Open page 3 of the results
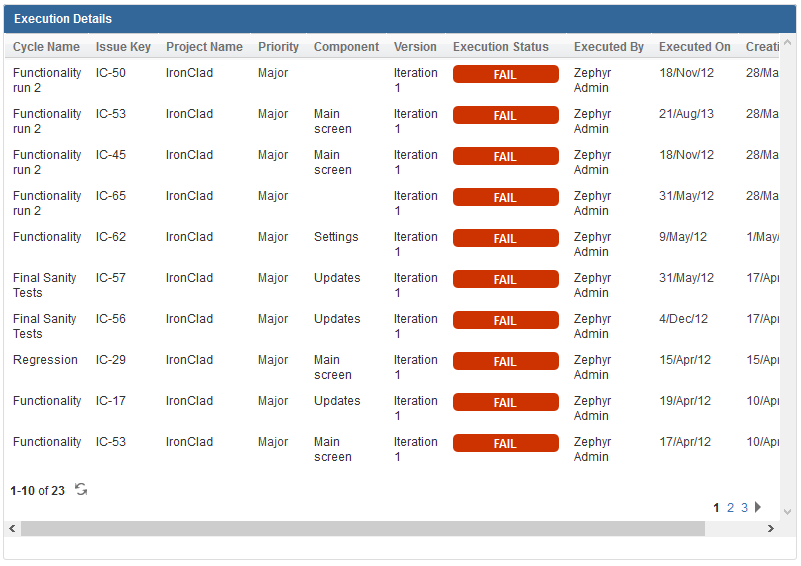Image resolution: width=801 pixels, height=566 pixels. (744, 508)
